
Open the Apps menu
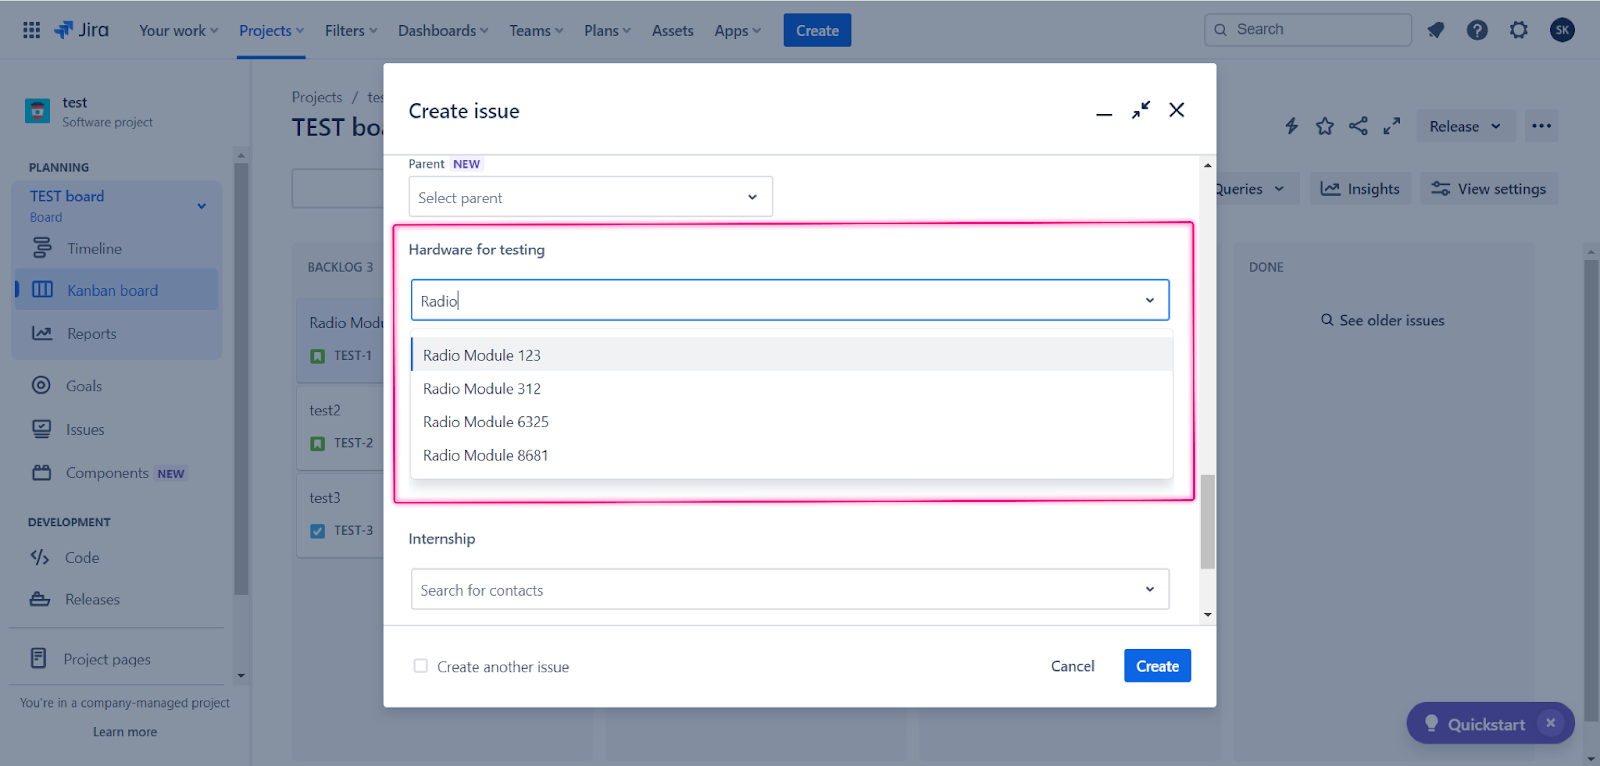click(737, 31)
